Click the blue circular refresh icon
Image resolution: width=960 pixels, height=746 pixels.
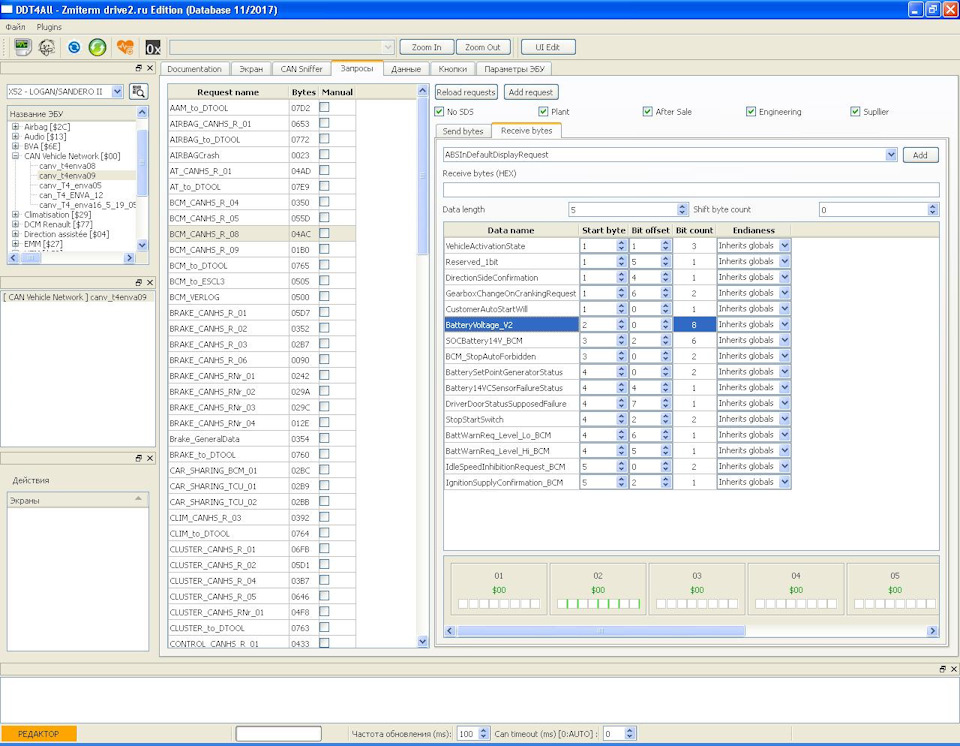pos(74,47)
